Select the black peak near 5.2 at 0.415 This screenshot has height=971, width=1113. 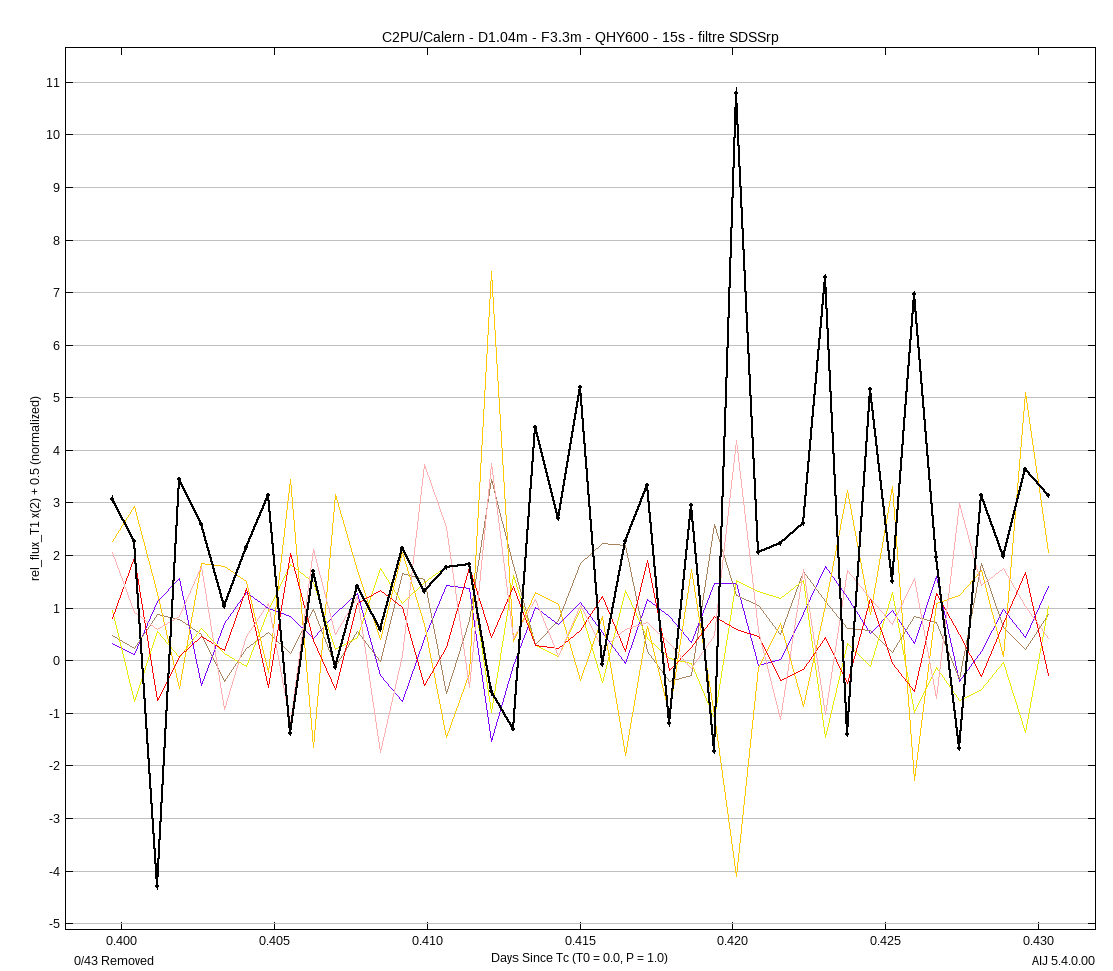pyautogui.click(x=580, y=388)
